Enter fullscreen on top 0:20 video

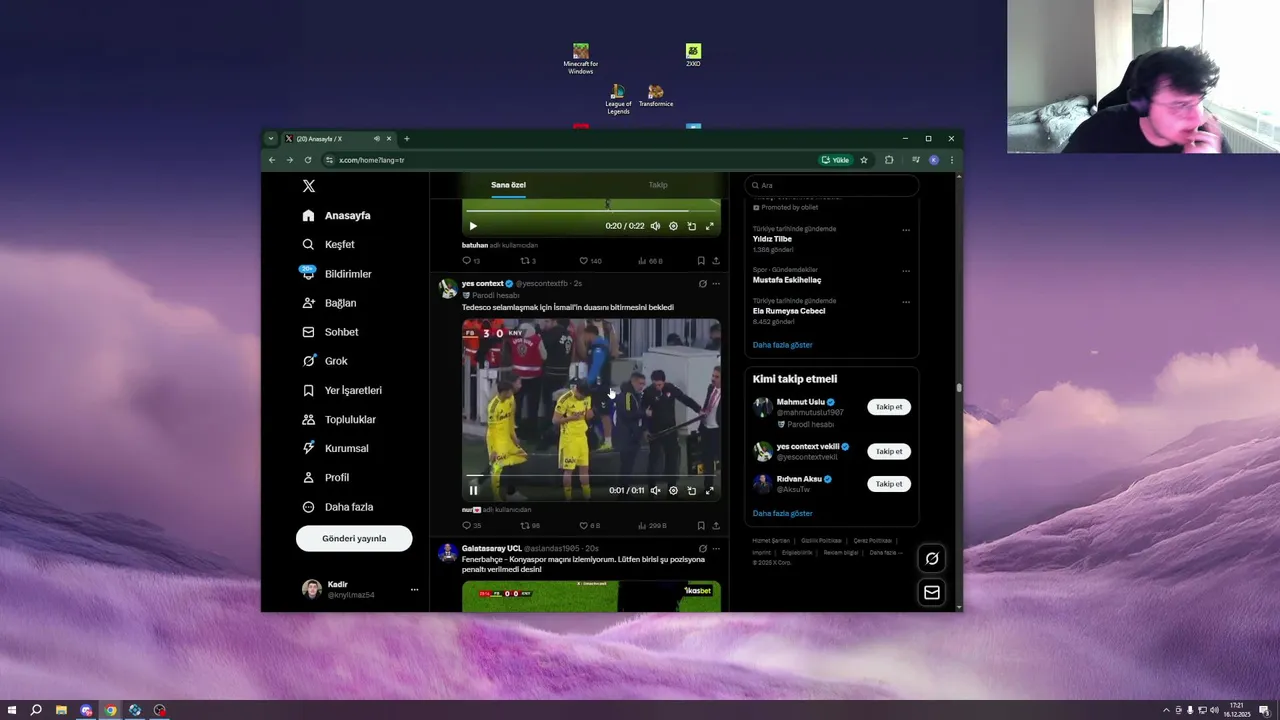(x=710, y=226)
